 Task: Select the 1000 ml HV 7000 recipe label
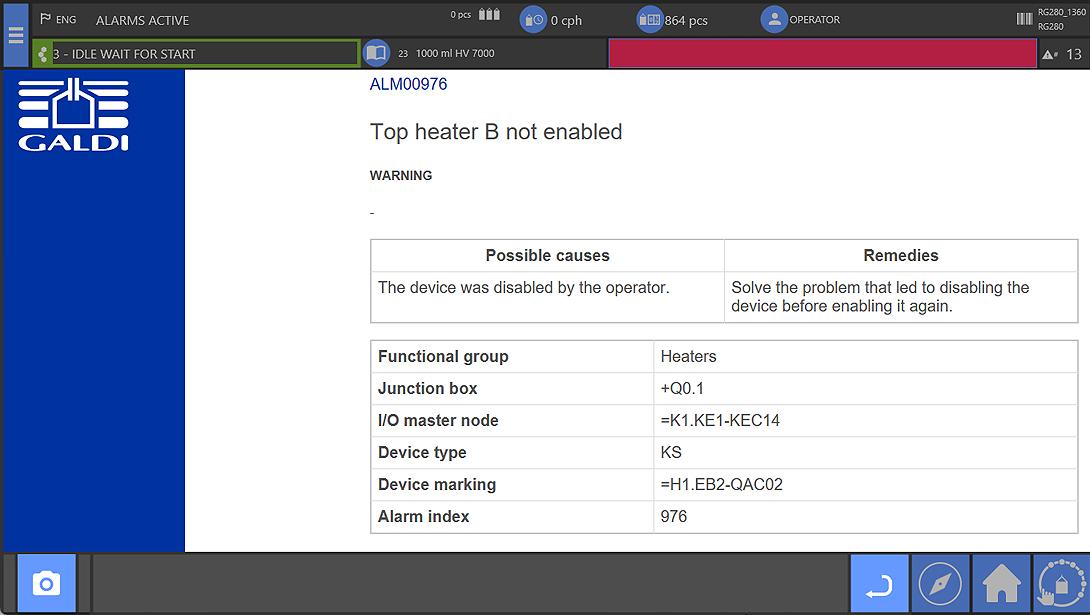point(455,54)
